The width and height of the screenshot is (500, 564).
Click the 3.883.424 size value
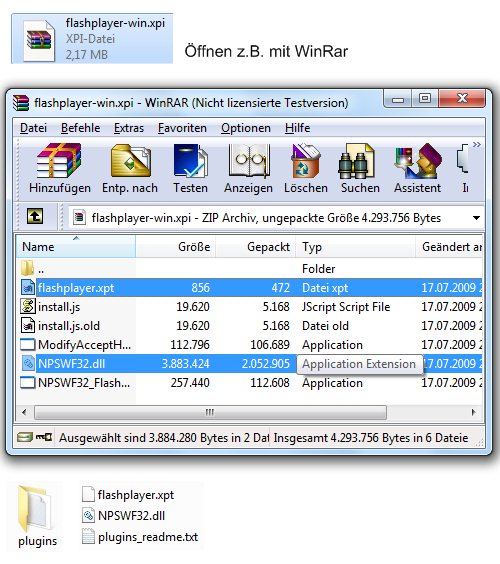coord(186,364)
